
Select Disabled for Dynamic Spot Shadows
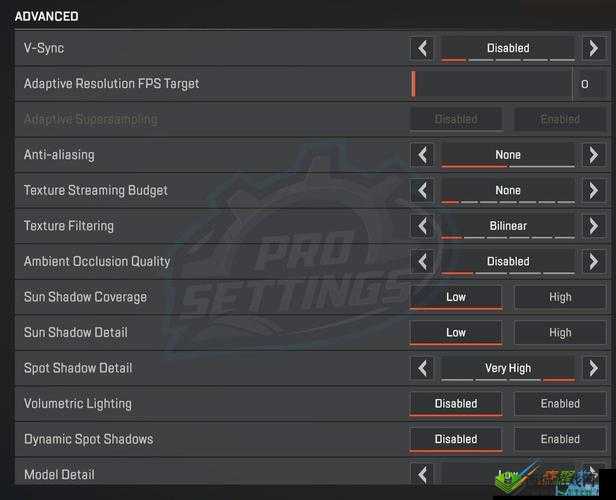tap(456, 439)
